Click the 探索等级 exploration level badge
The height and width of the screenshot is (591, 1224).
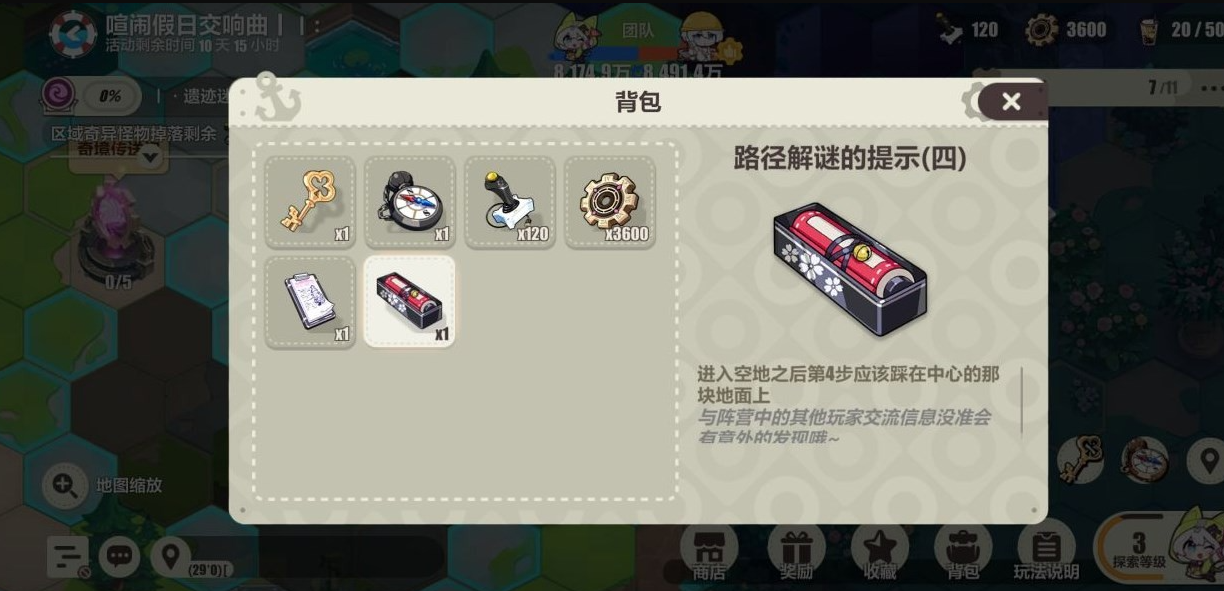[1140, 549]
